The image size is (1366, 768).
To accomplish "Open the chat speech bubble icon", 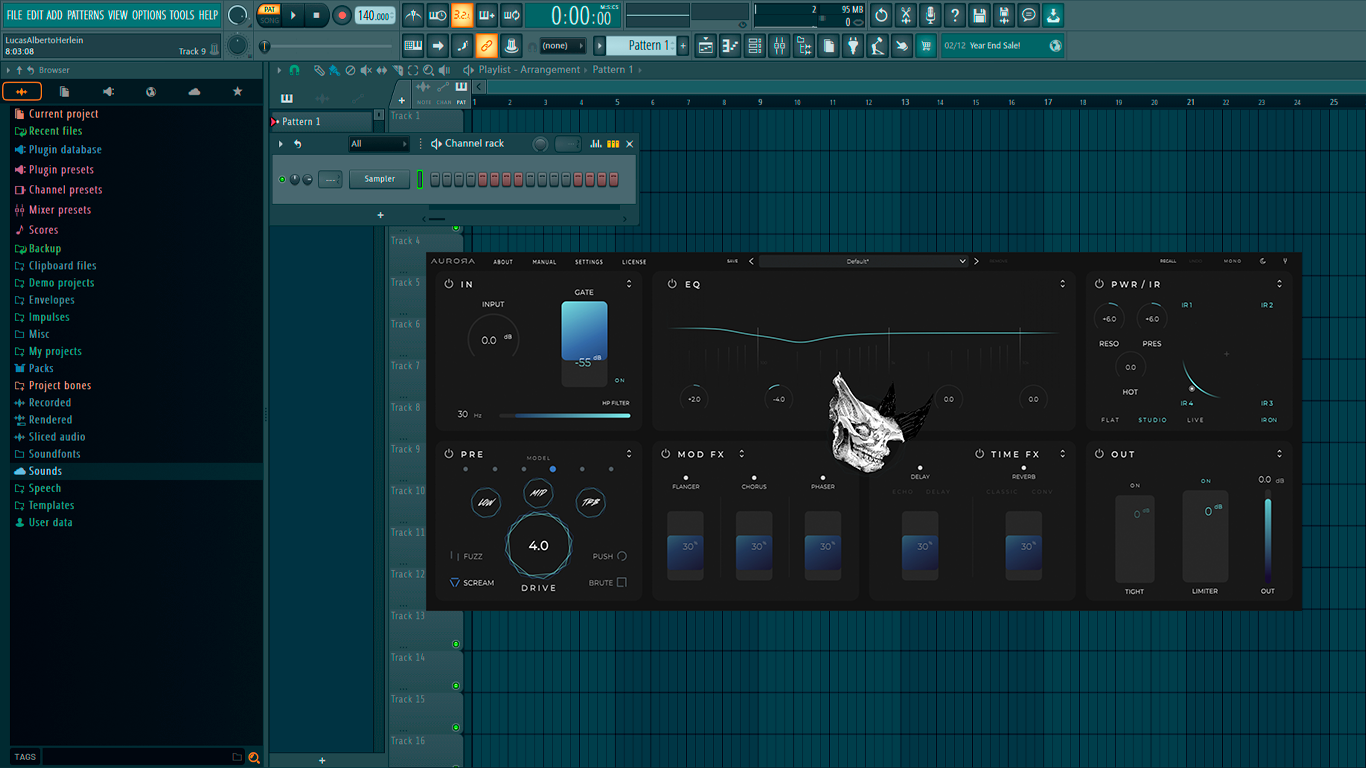I will (x=1028, y=15).
